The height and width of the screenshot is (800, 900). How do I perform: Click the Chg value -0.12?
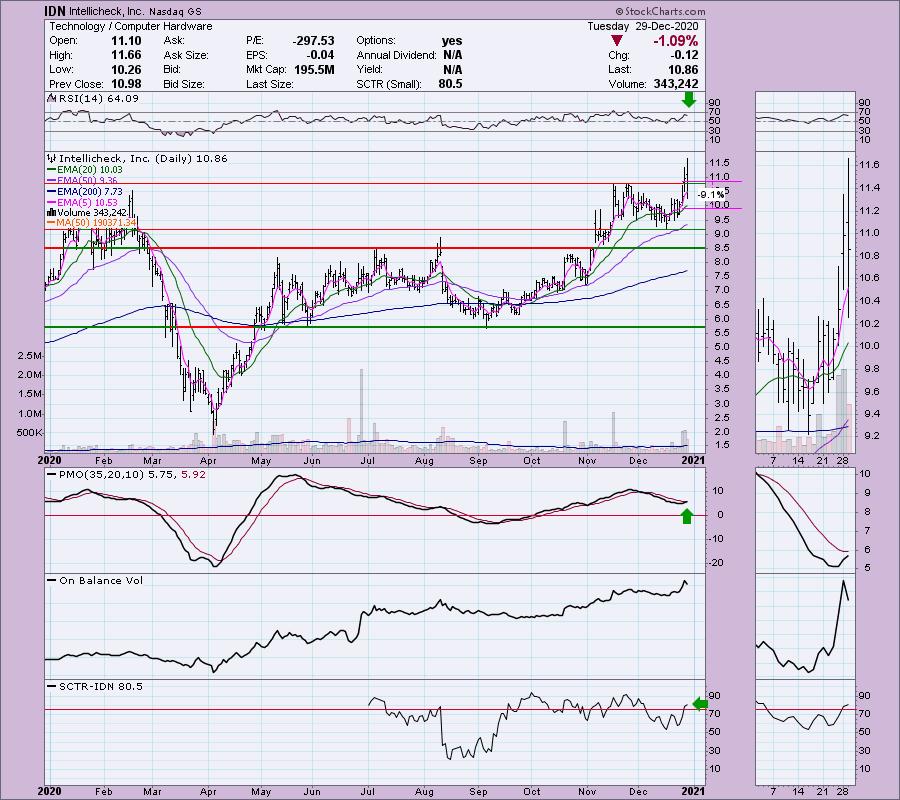684,55
